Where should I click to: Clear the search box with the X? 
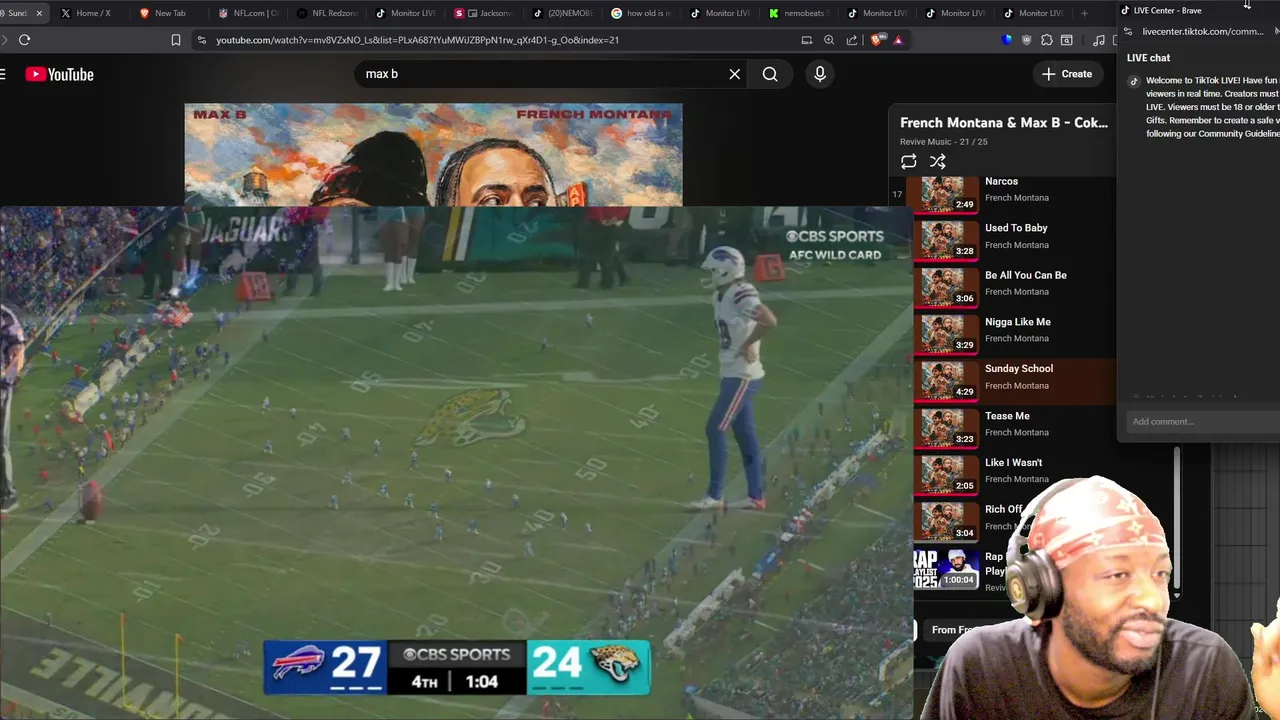point(735,74)
